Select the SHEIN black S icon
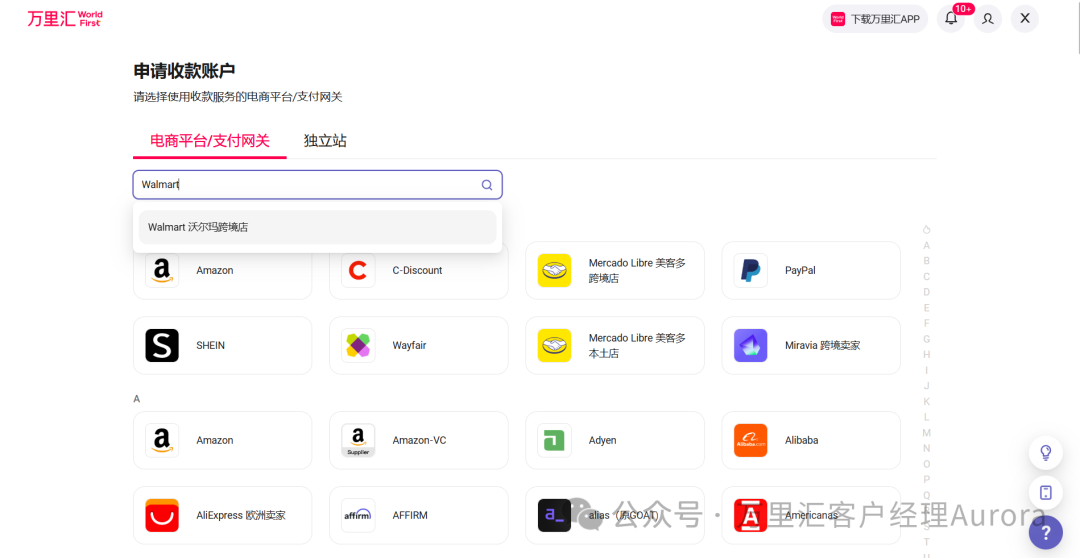The image size is (1080, 558). coord(162,345)
